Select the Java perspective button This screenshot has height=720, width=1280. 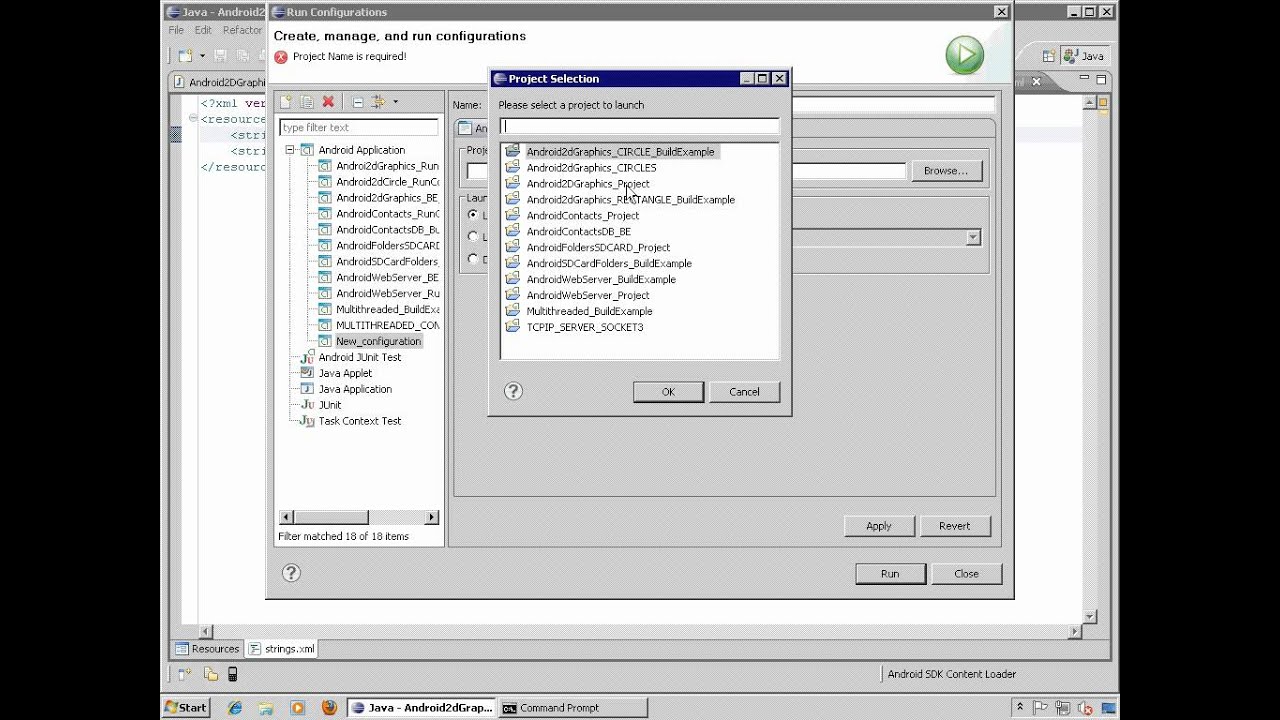[1084, 57]
